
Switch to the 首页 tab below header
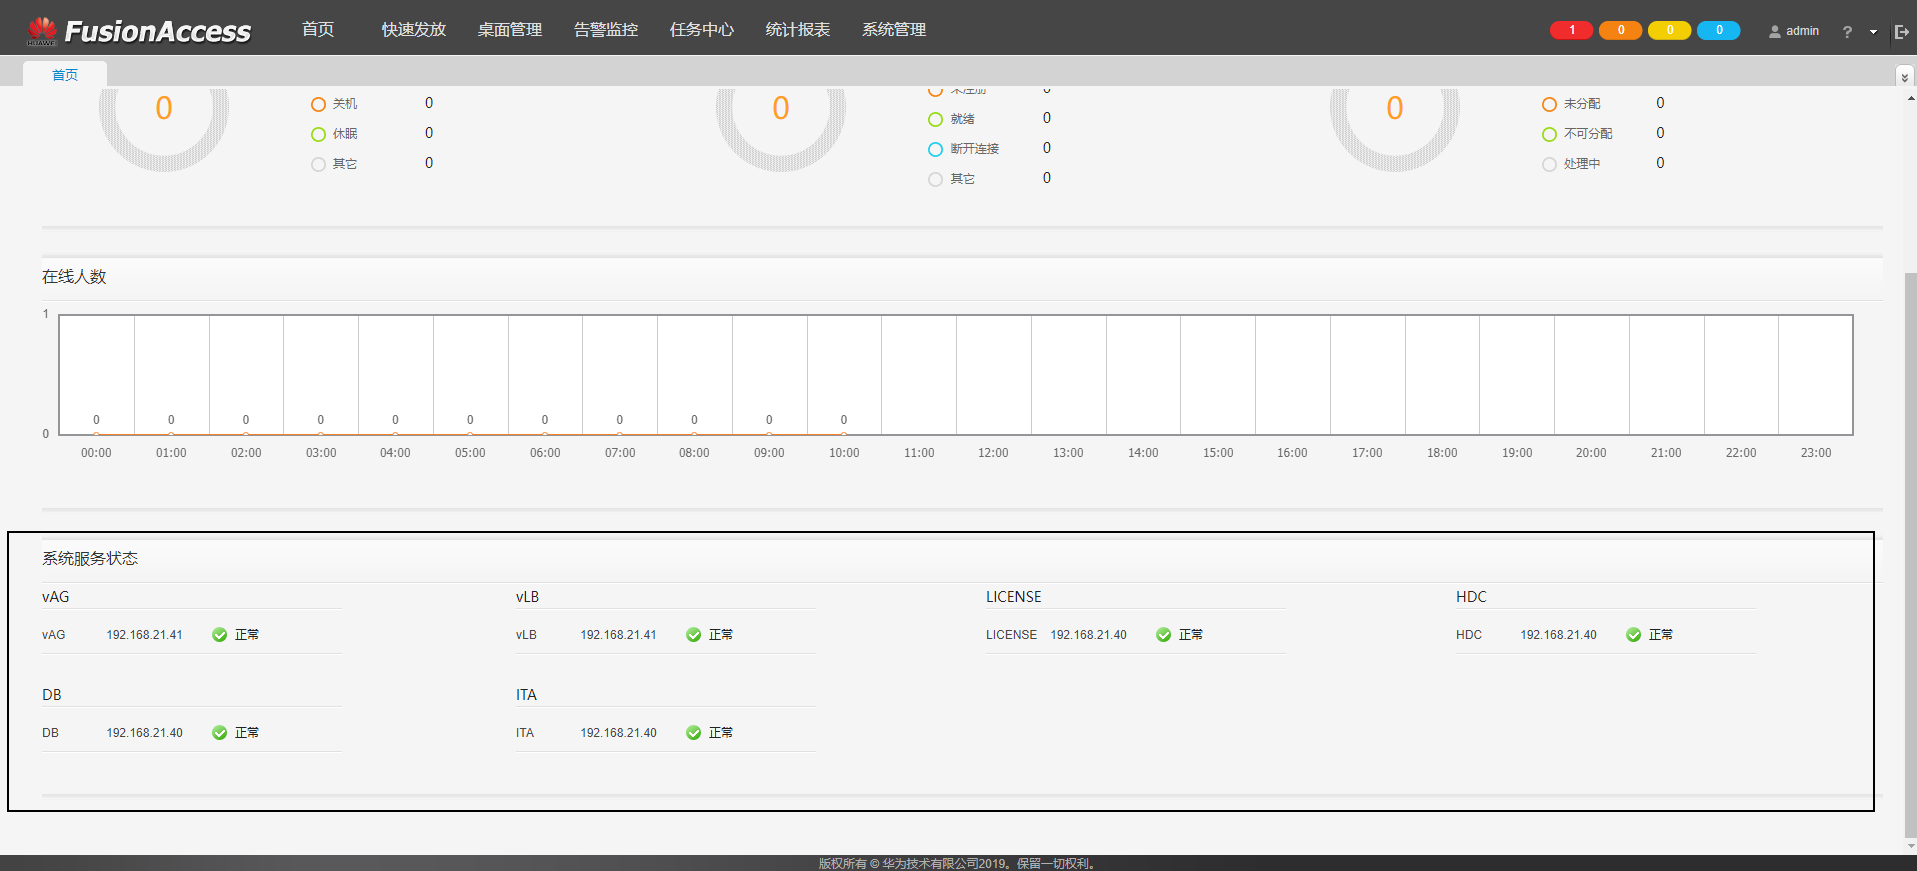[x=65, y=75]
